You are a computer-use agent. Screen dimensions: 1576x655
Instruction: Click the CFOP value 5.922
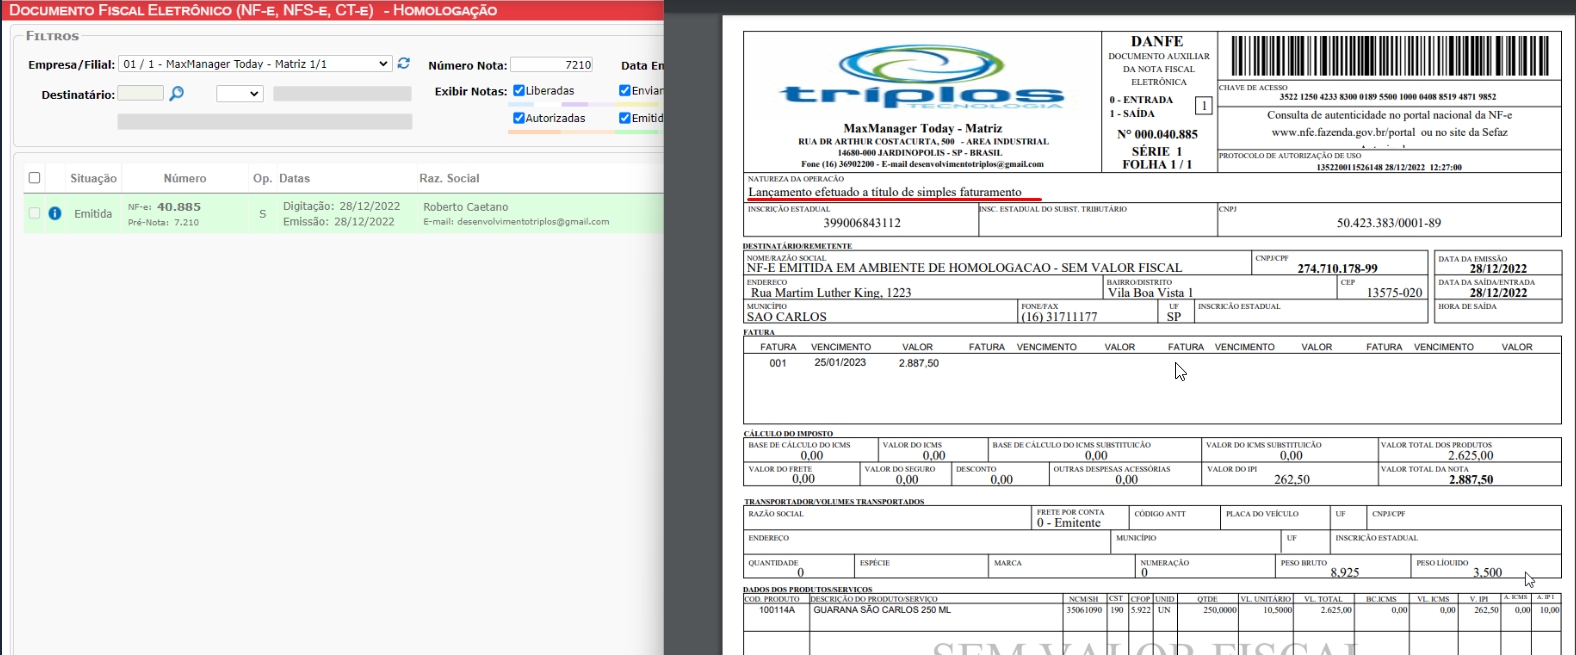coord(1141,610)
